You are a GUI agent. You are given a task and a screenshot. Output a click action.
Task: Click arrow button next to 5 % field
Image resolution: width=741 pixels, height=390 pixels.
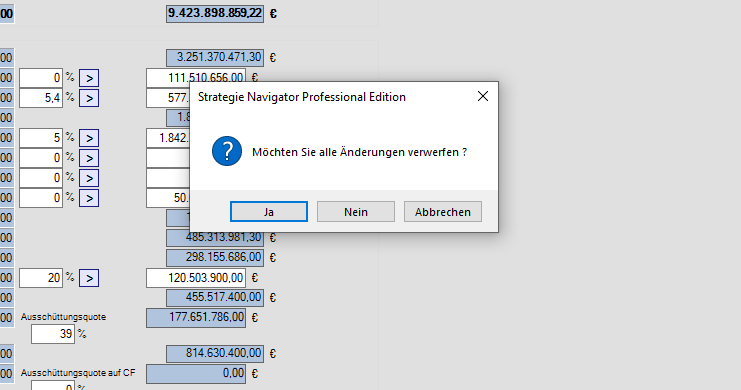89,138
